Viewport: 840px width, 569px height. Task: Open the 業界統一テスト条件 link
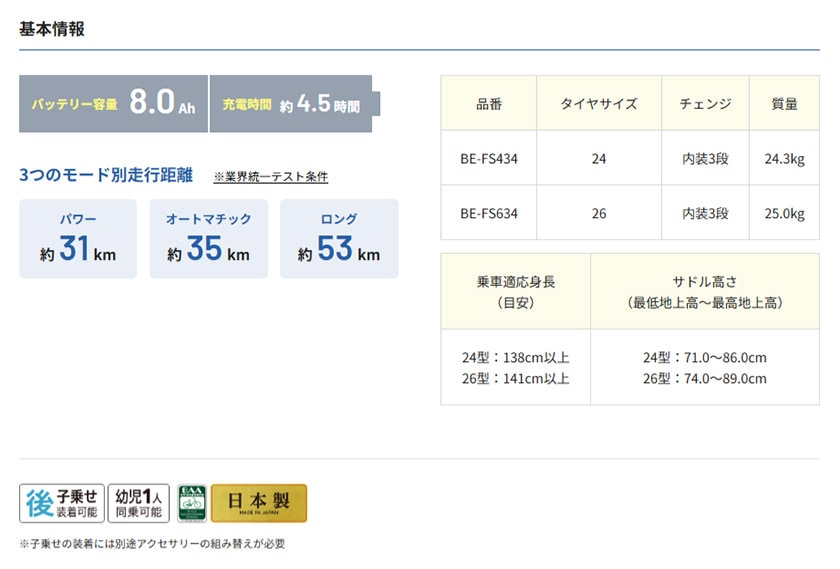[271, 176]
